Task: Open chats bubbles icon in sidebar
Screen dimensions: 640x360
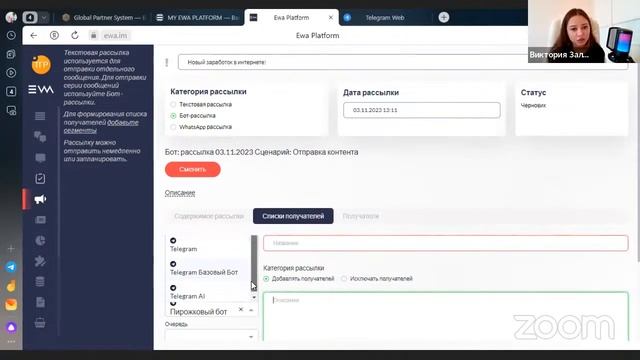Action: point(40,137)
